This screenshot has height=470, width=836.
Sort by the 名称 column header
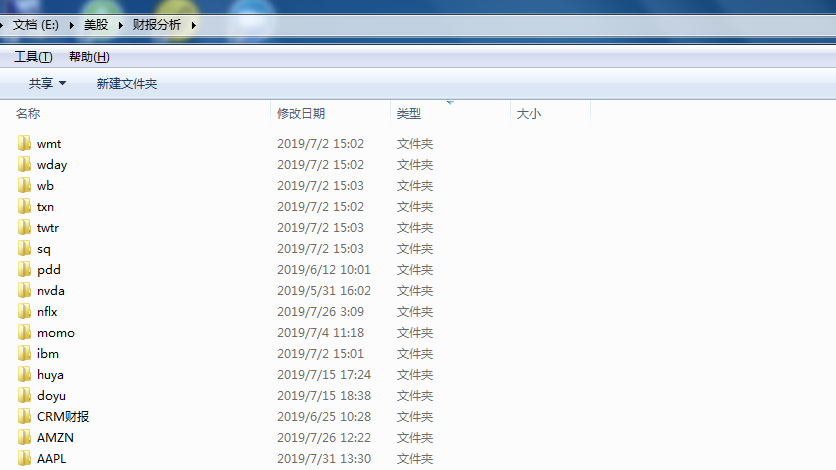point(28,114)
